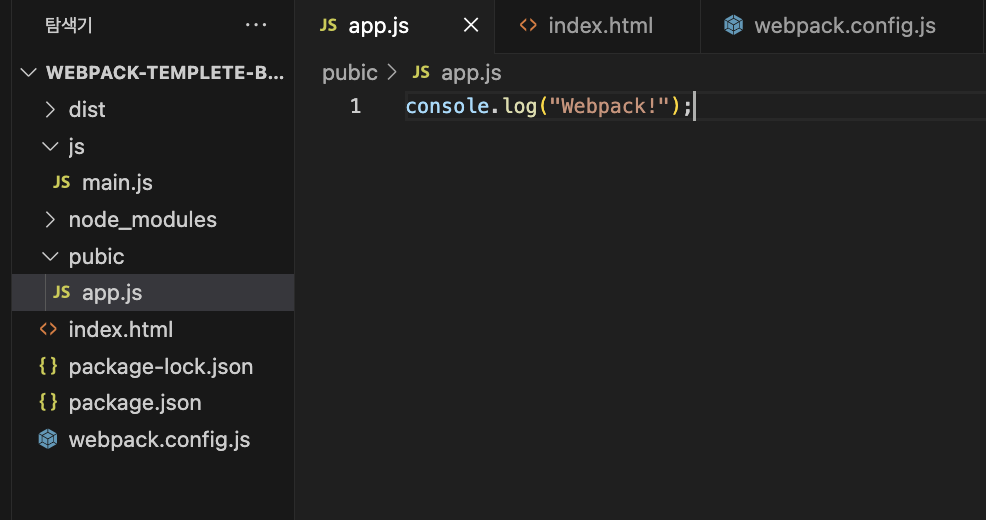Place cursor on the "Webpack!" string
This screenshot has height=520, width=986.
click(609, 106)
